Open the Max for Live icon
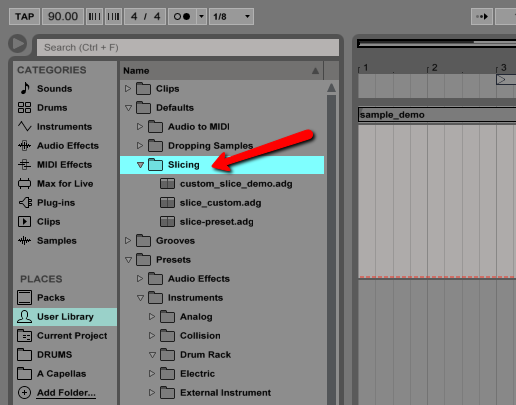 coord(24,184)
